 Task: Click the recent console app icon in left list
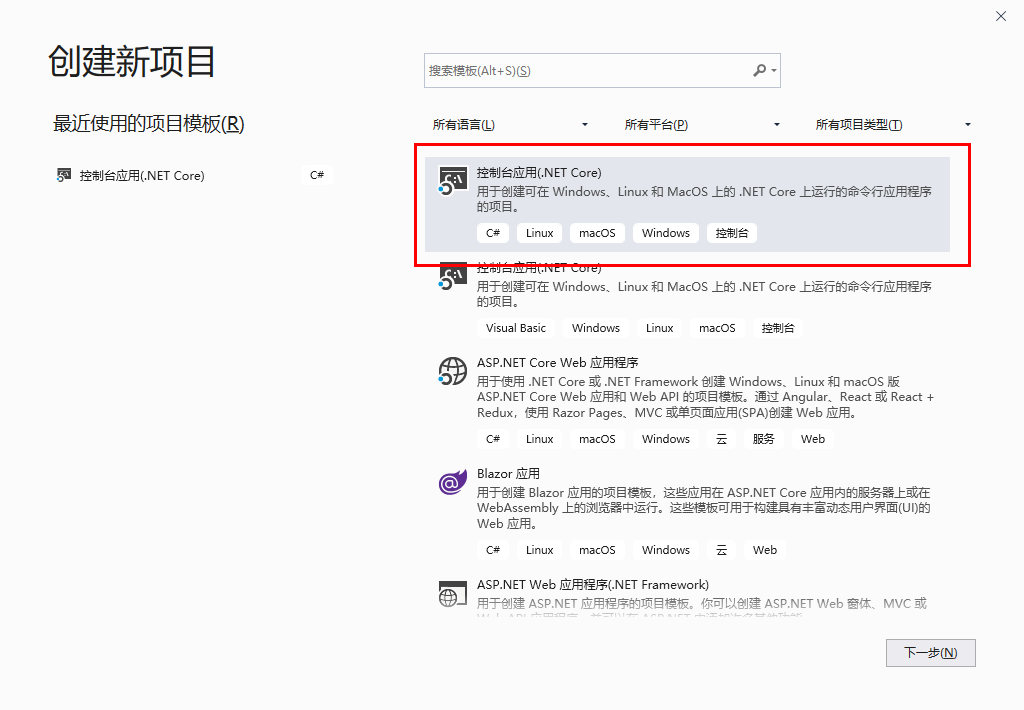point(63,175)
